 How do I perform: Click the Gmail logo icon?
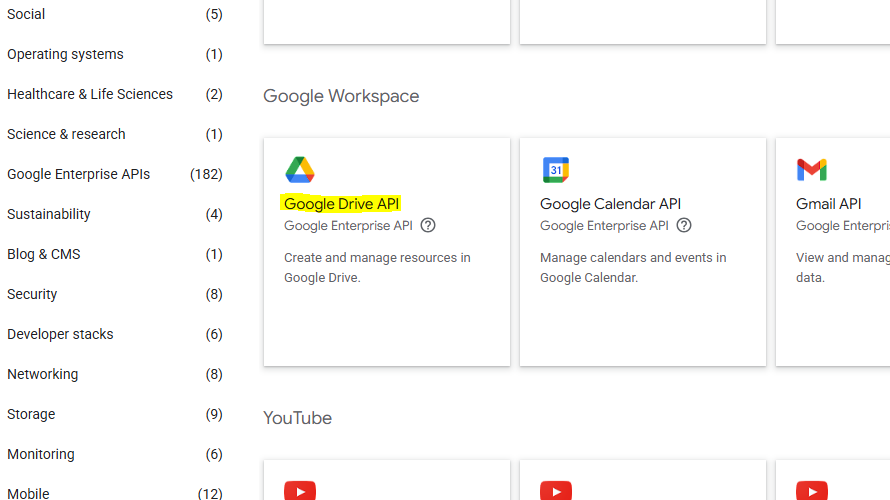coord(812,170)
